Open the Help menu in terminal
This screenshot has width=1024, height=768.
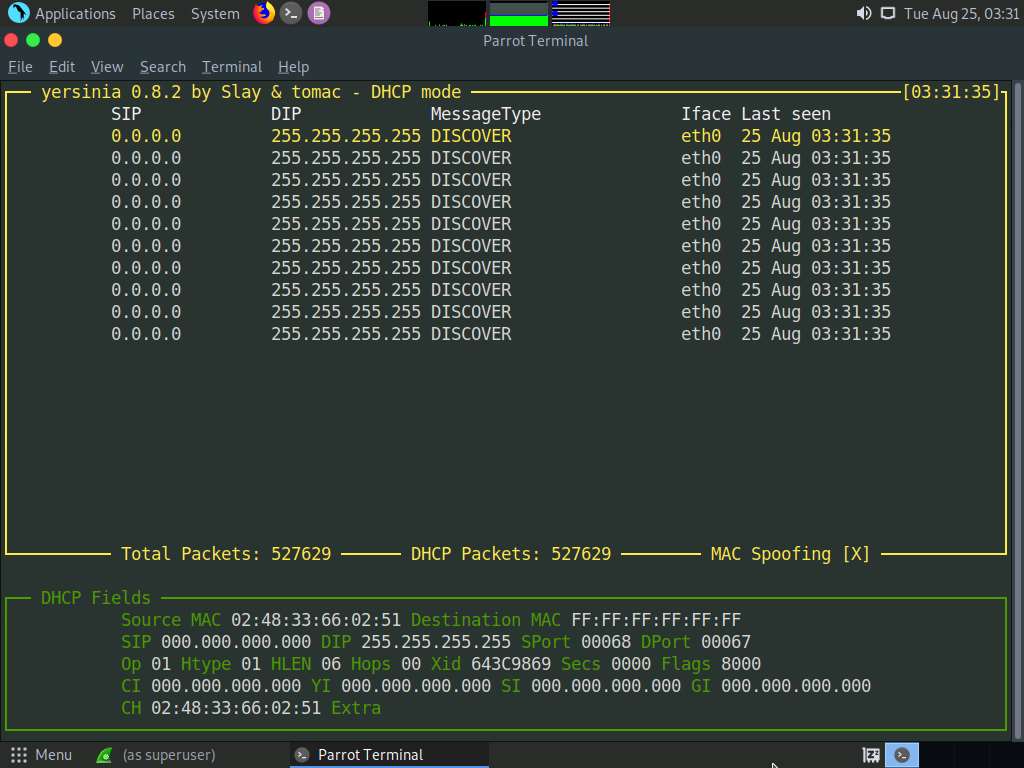293,67
